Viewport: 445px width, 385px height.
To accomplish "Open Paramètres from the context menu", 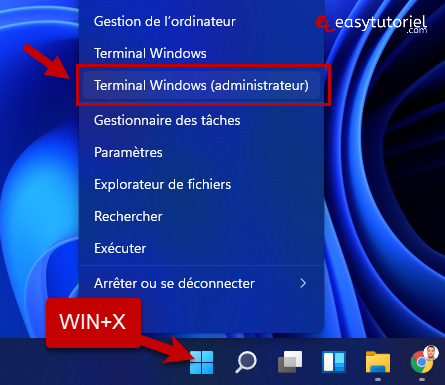I will tap(201, 152).
